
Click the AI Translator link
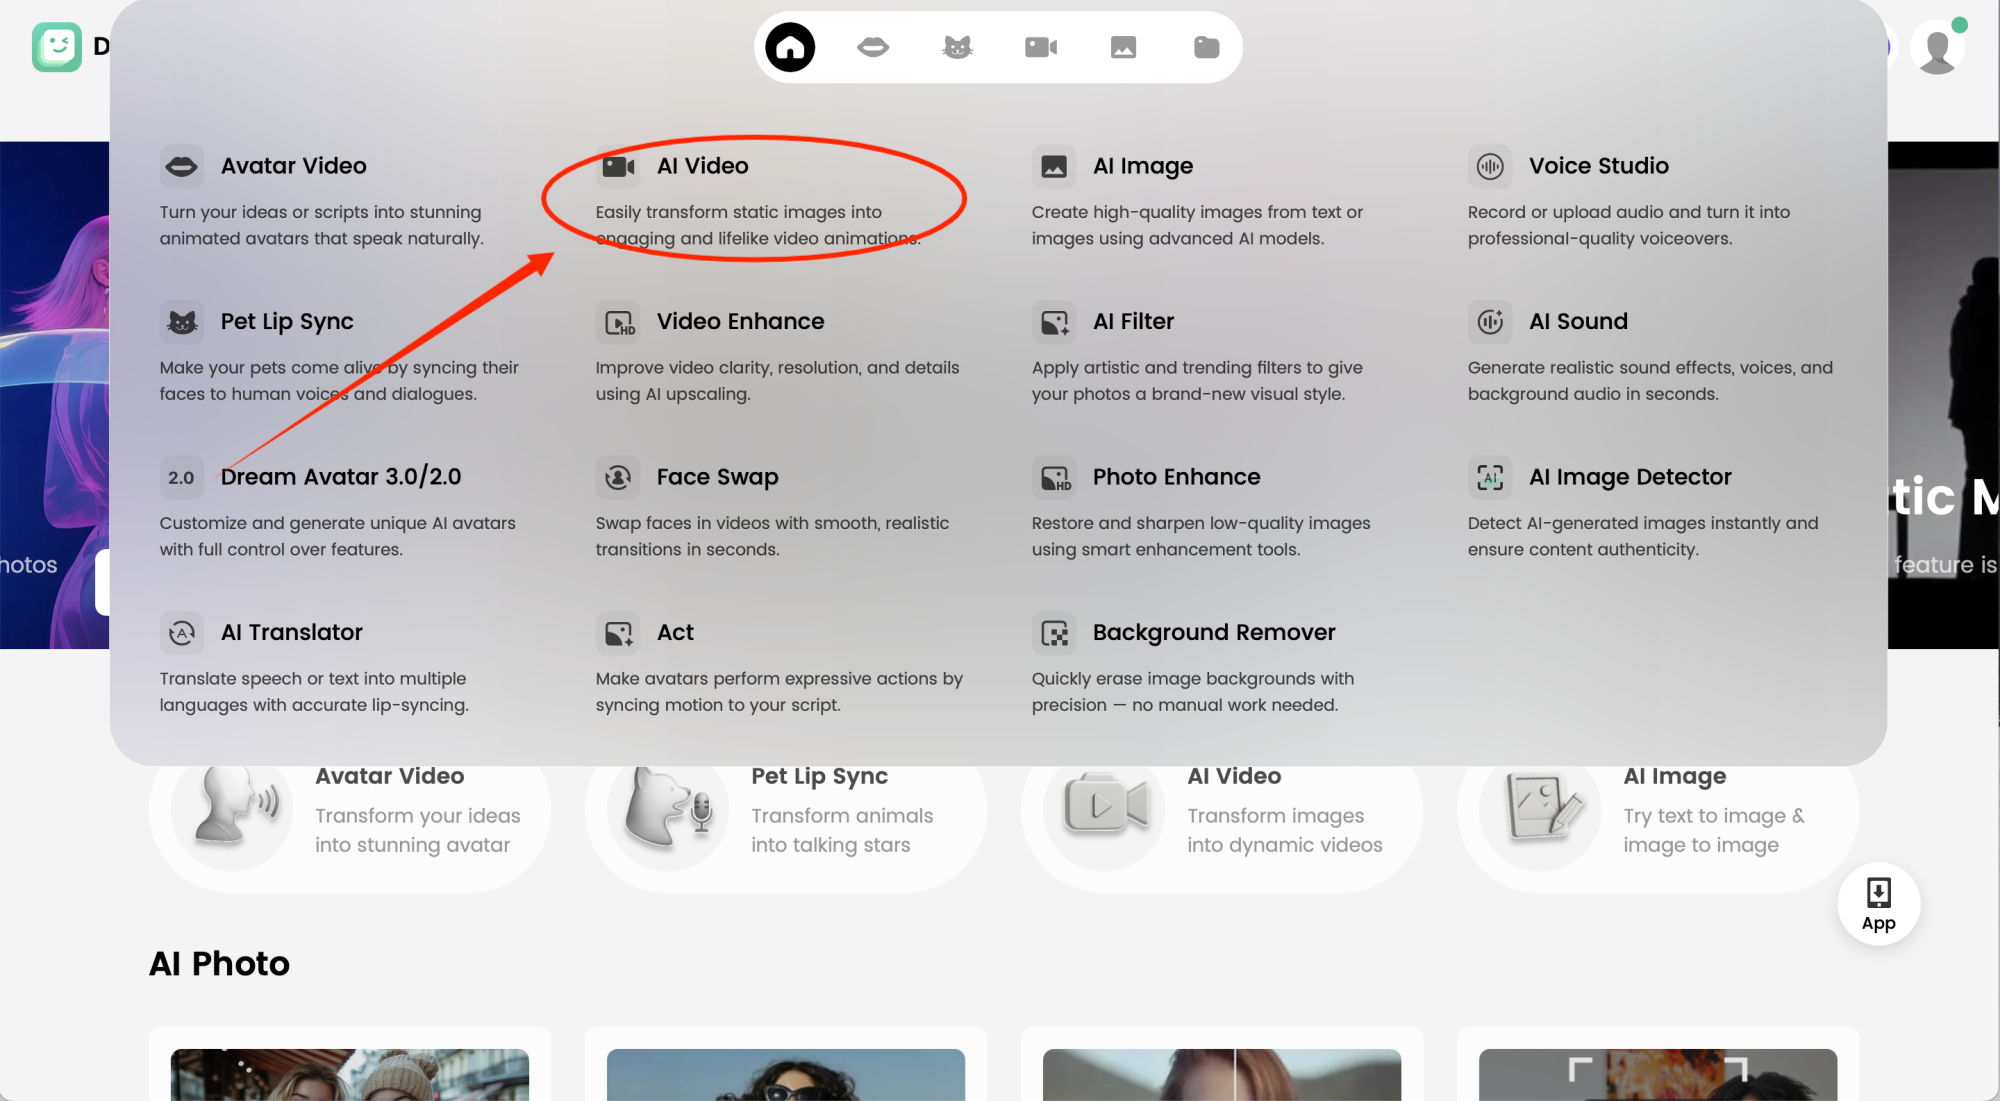[x=291, y=632]
